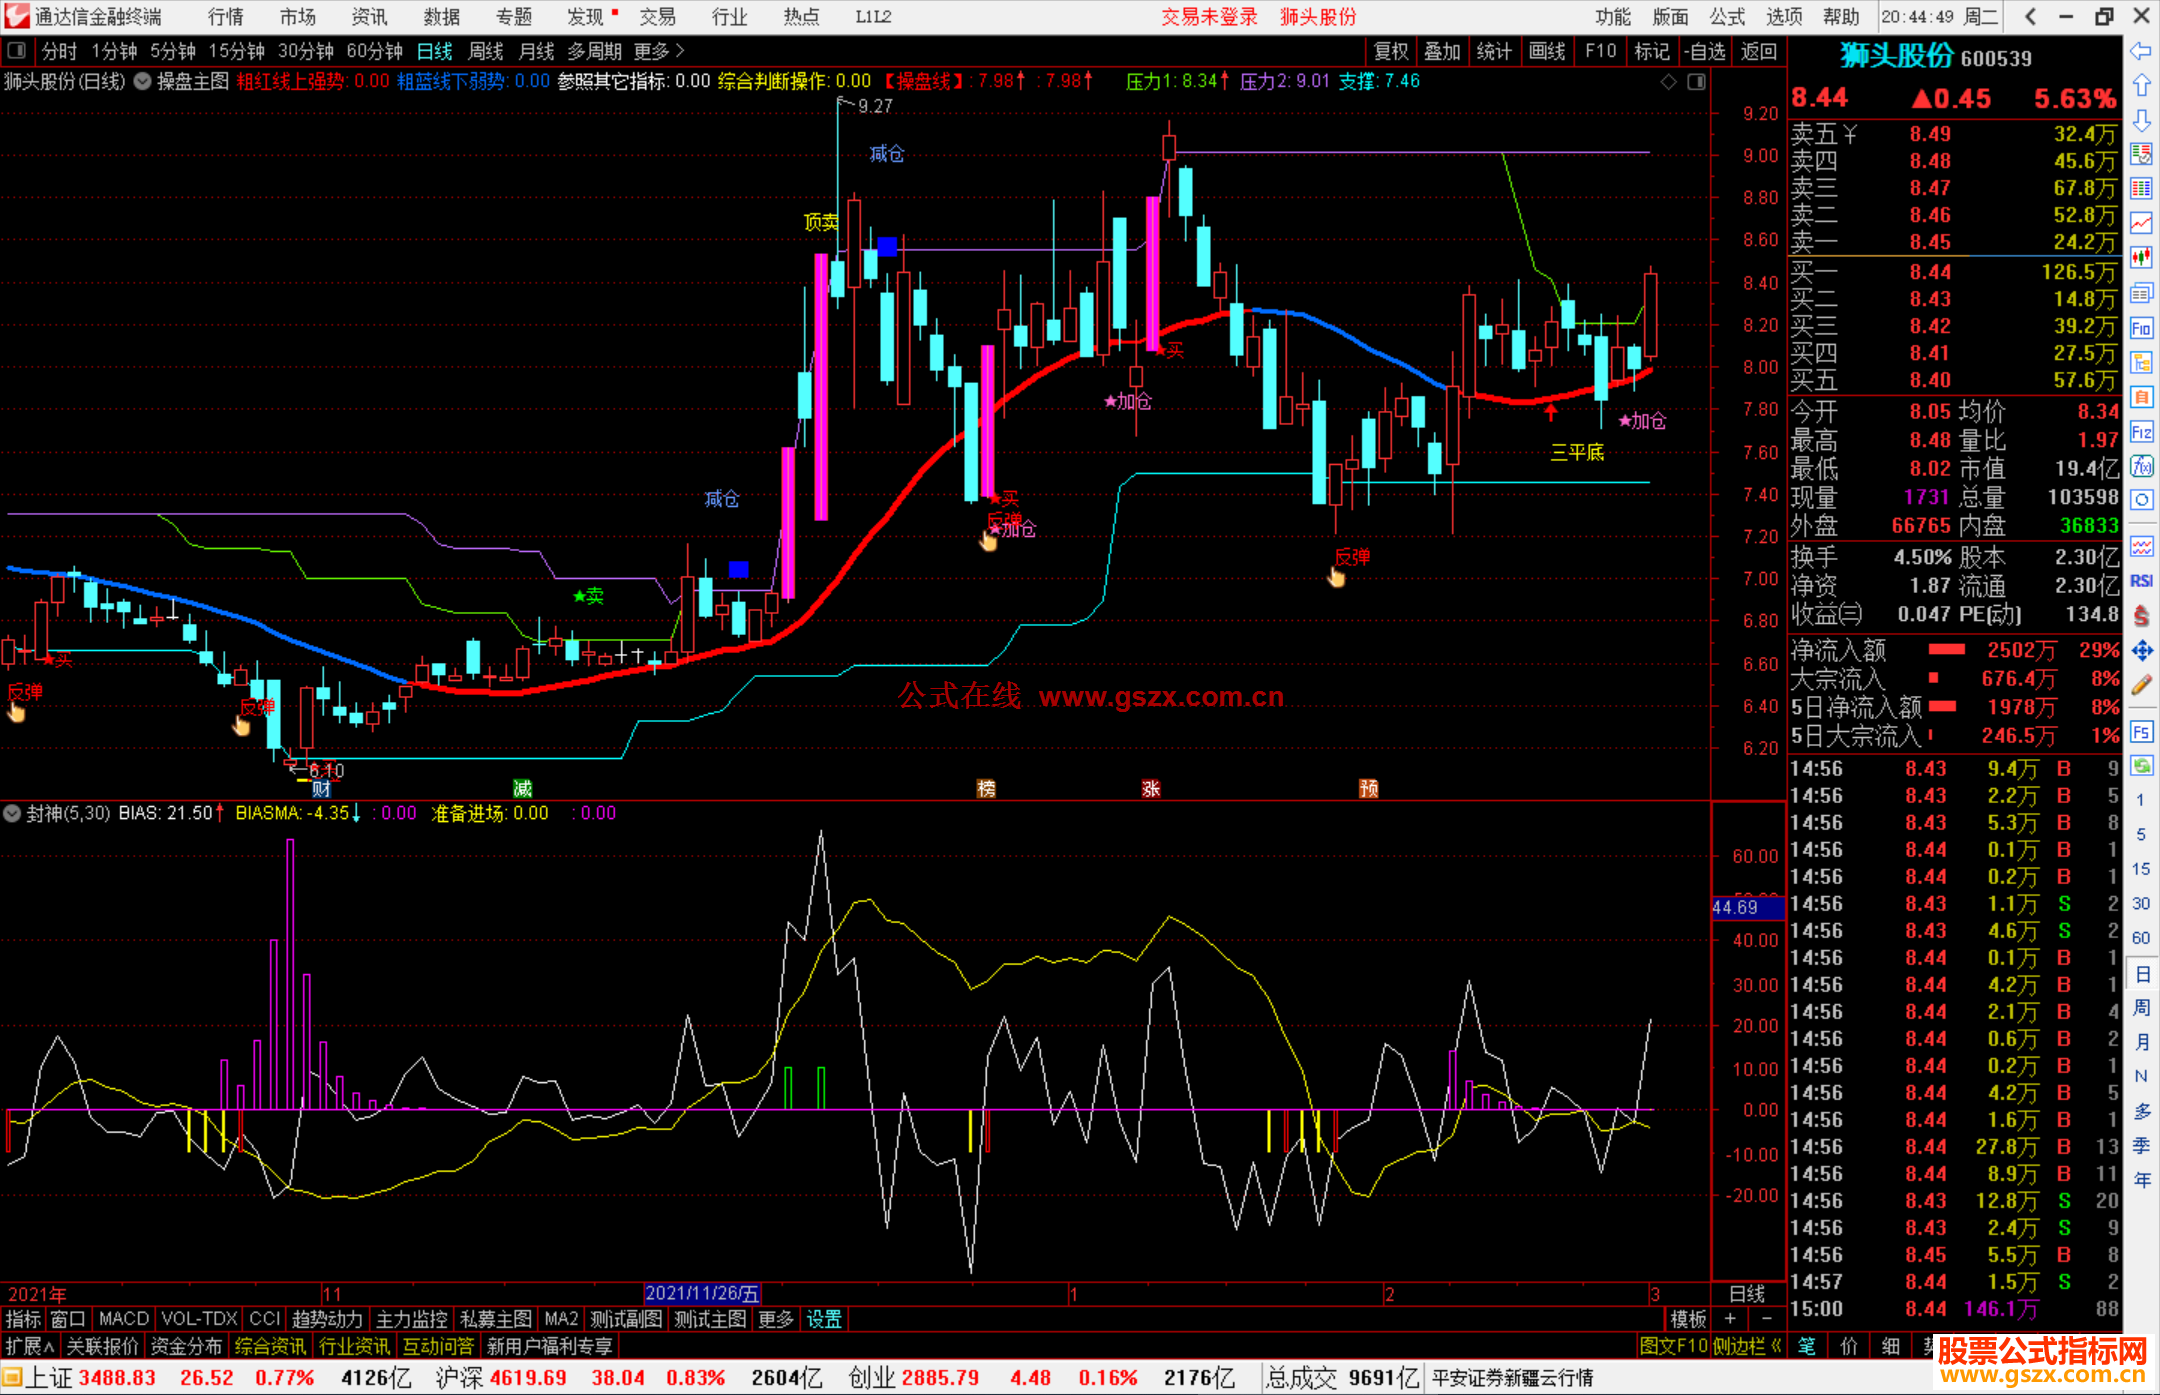Switch to the 笔 tick detail tab
The image size is (2160, 1395).
(1807, 1346)
